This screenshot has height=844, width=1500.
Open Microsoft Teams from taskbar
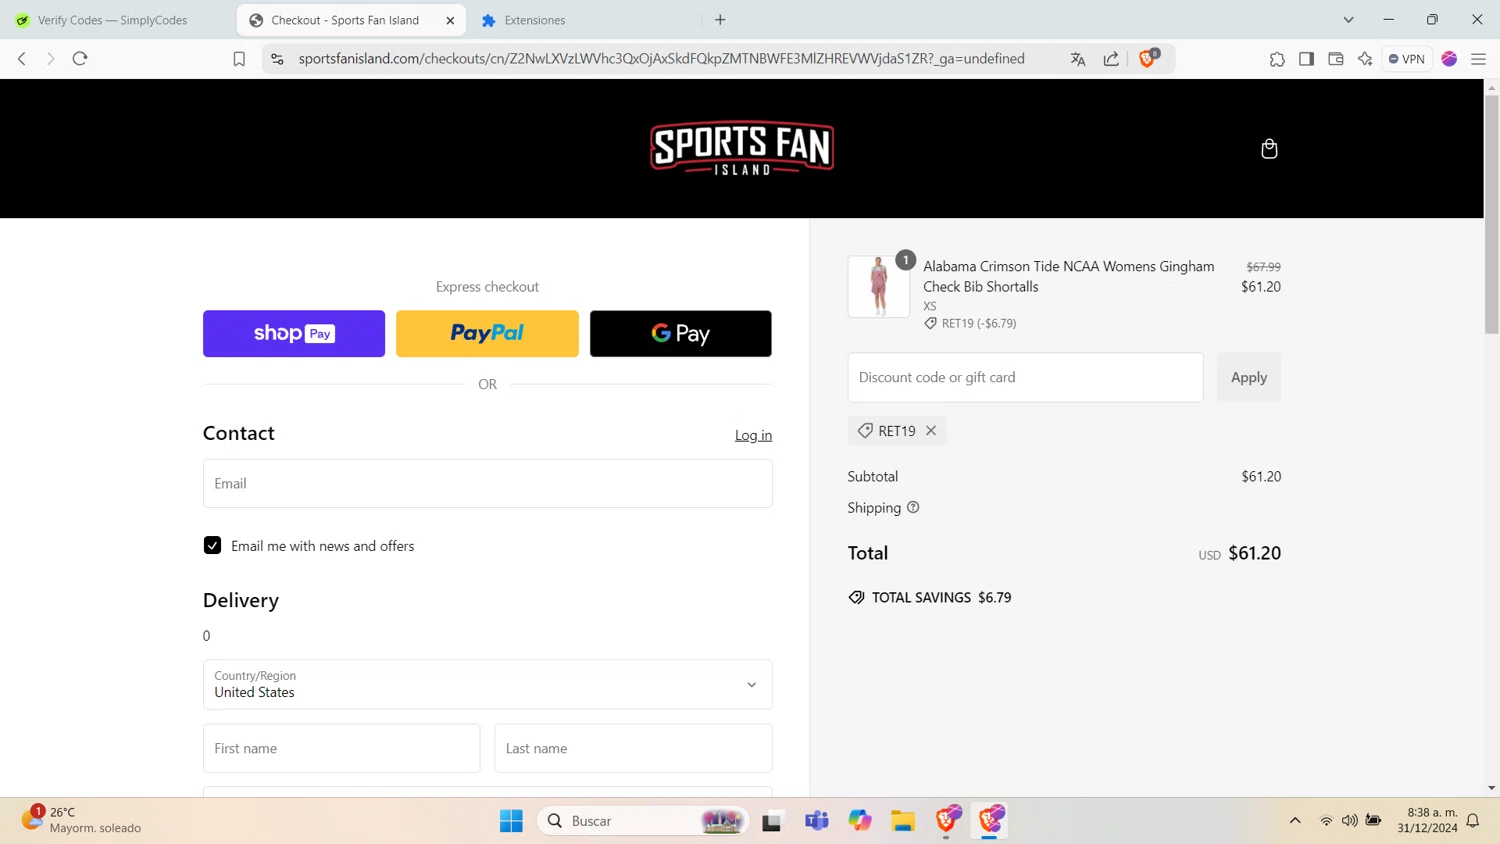pyautogui.click(x=817, y=821)
